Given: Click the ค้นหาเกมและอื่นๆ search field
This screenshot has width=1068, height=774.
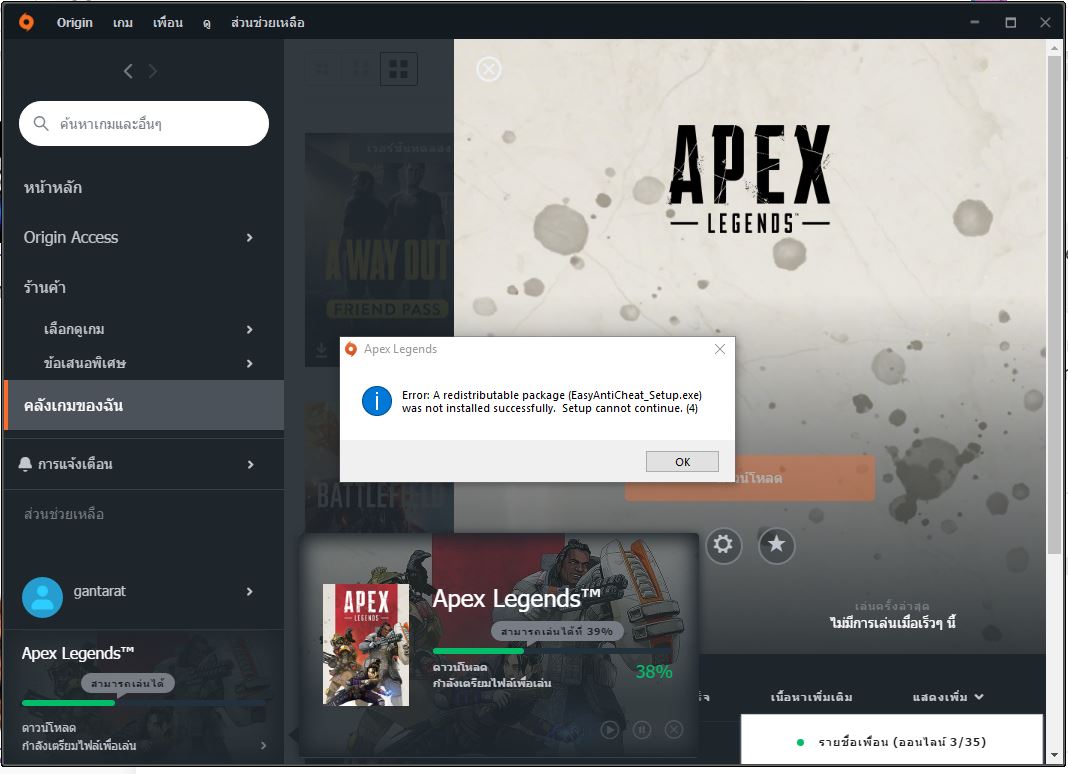Looking at the screenshot, I should point(144,123).
